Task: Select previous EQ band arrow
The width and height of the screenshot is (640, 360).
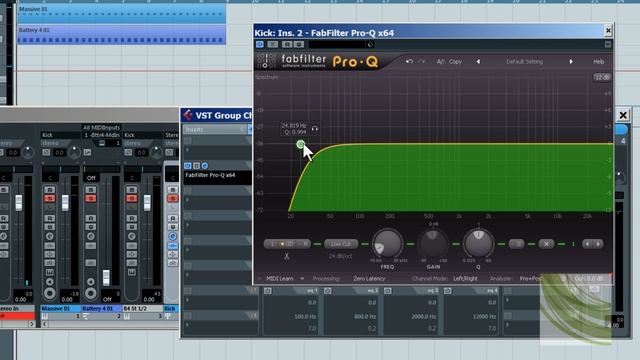Action: [x=587, y=244]
